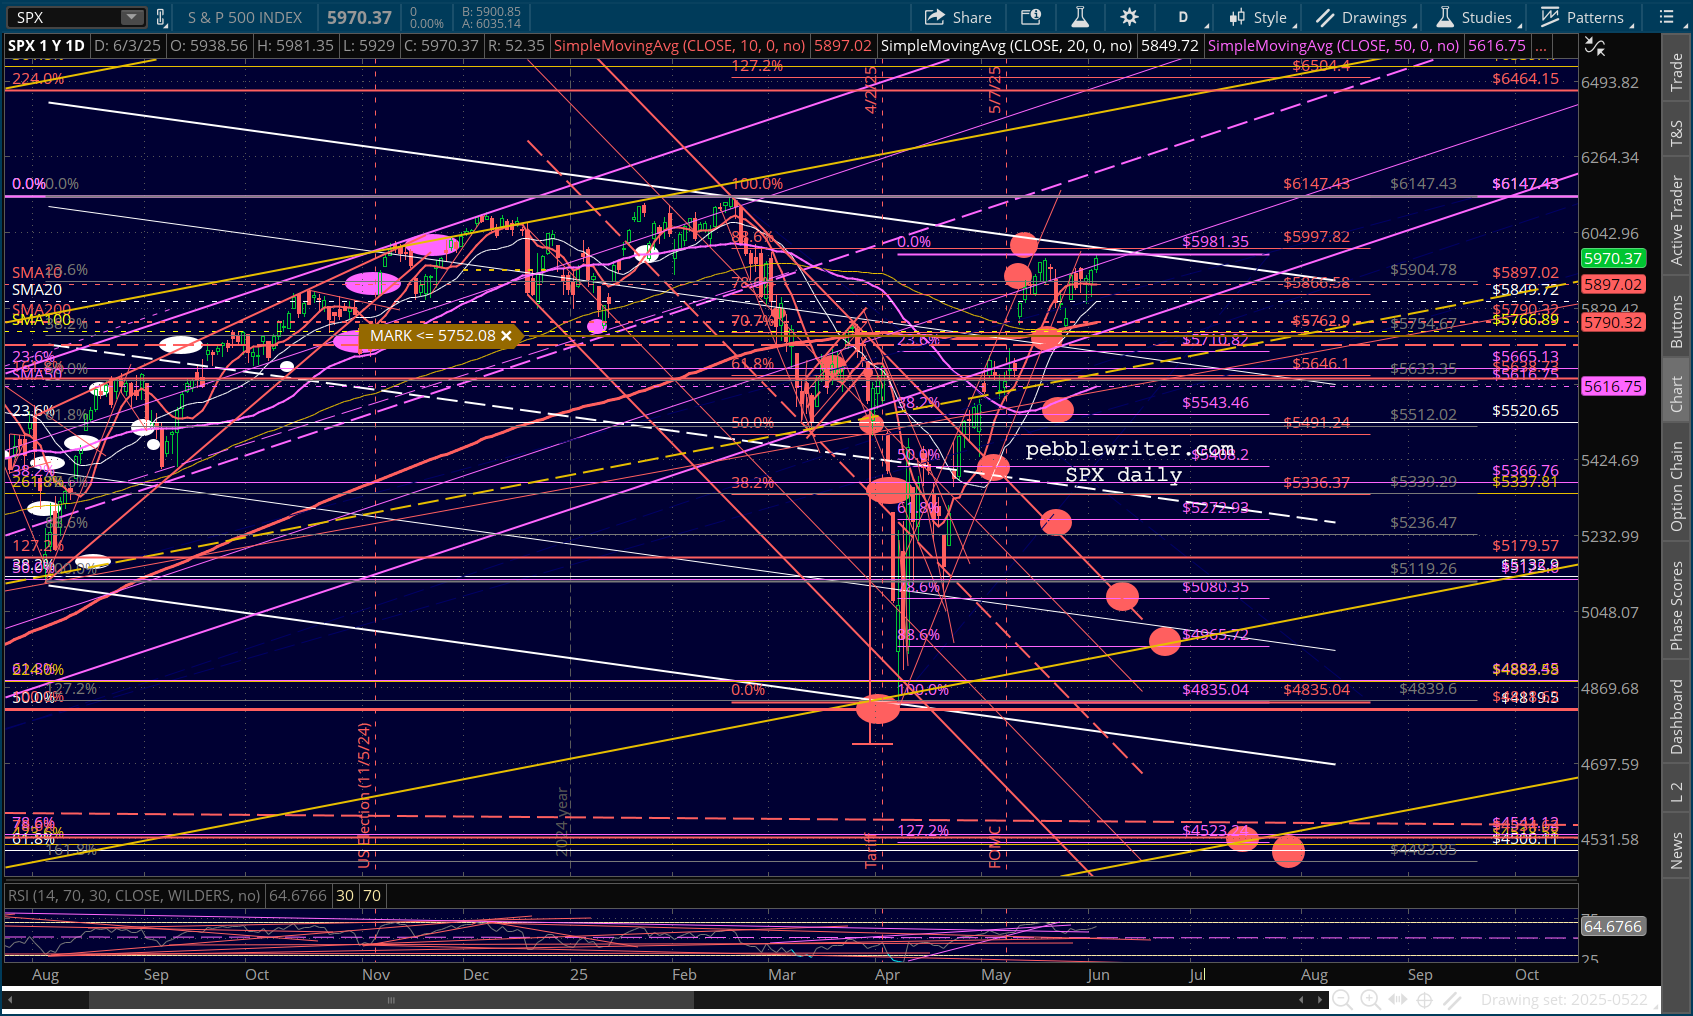Viewport: 1693px width, 1016px height.
Task: Click the pan crosshair icon
Action: (1425, 999)
